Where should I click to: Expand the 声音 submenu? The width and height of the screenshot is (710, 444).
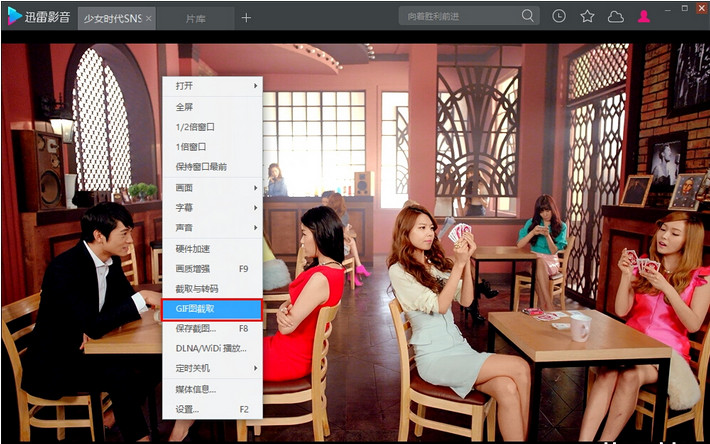click(212, 227)
